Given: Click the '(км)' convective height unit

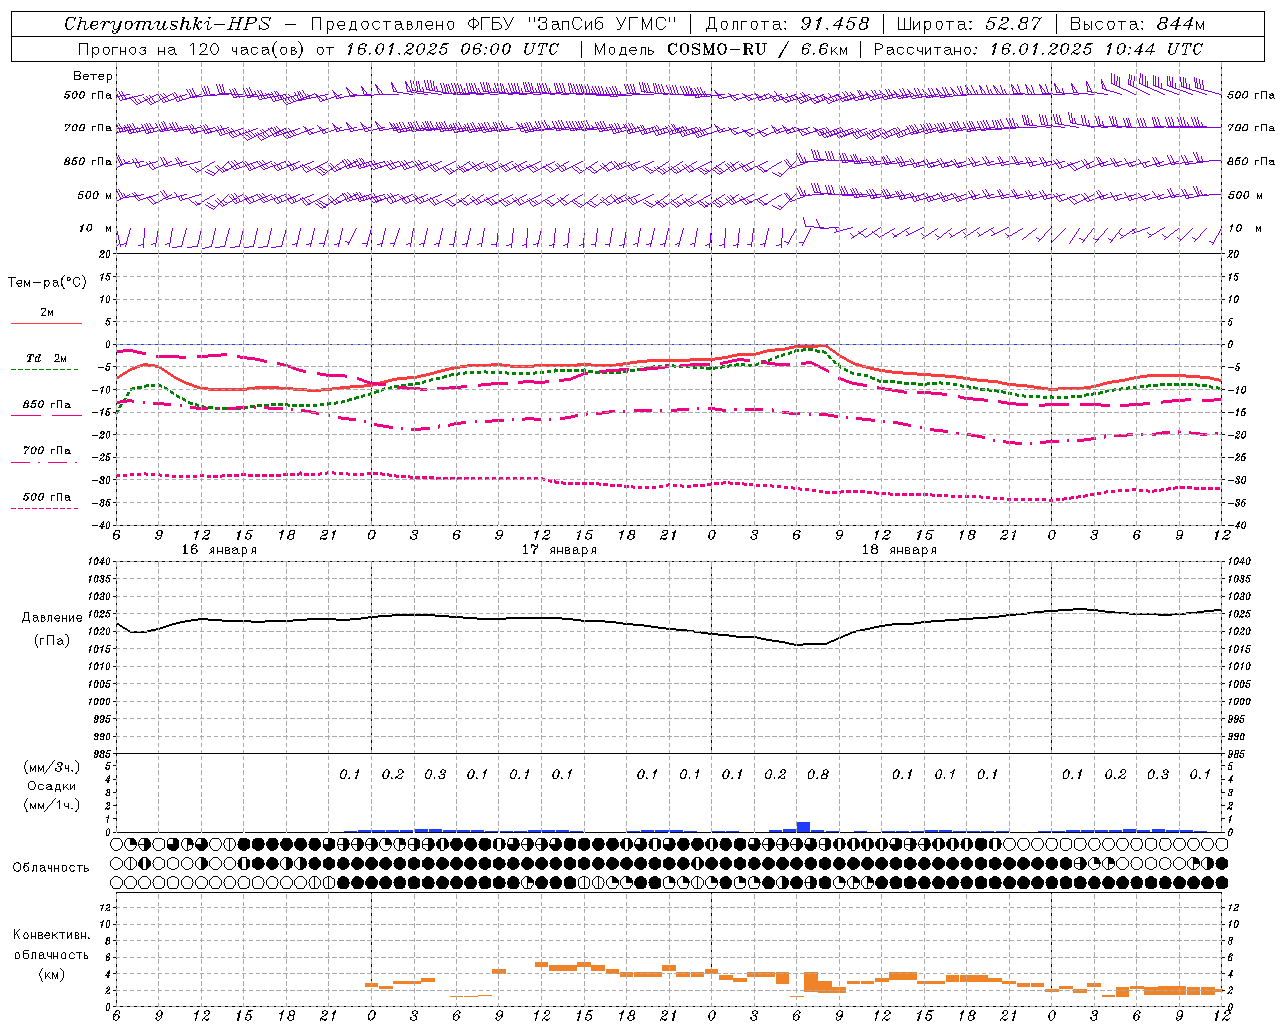Looking at the screenshot, I should pos(52,974).
